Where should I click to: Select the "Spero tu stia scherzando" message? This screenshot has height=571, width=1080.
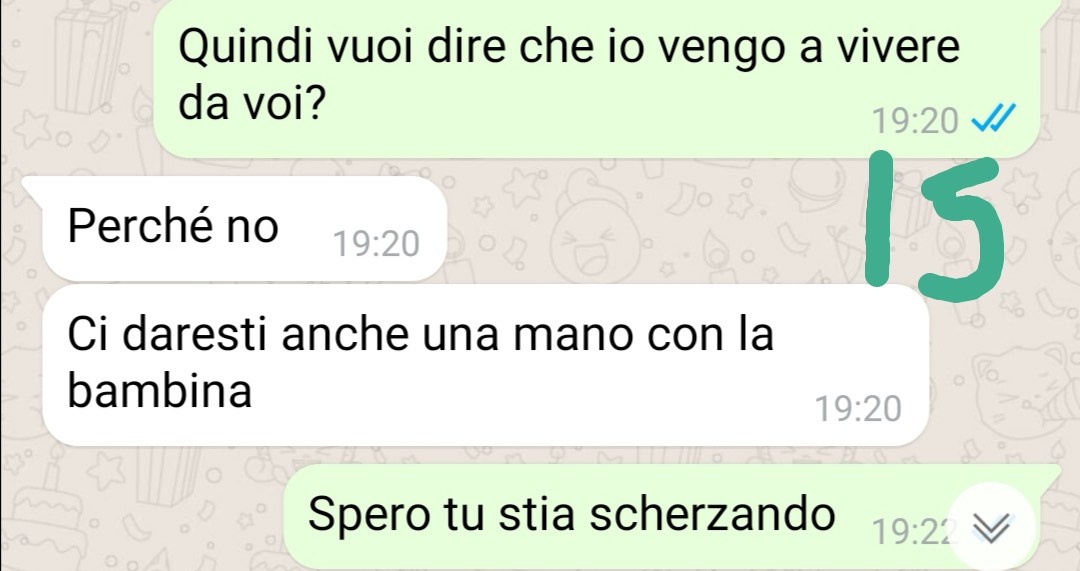coord(672,518)
